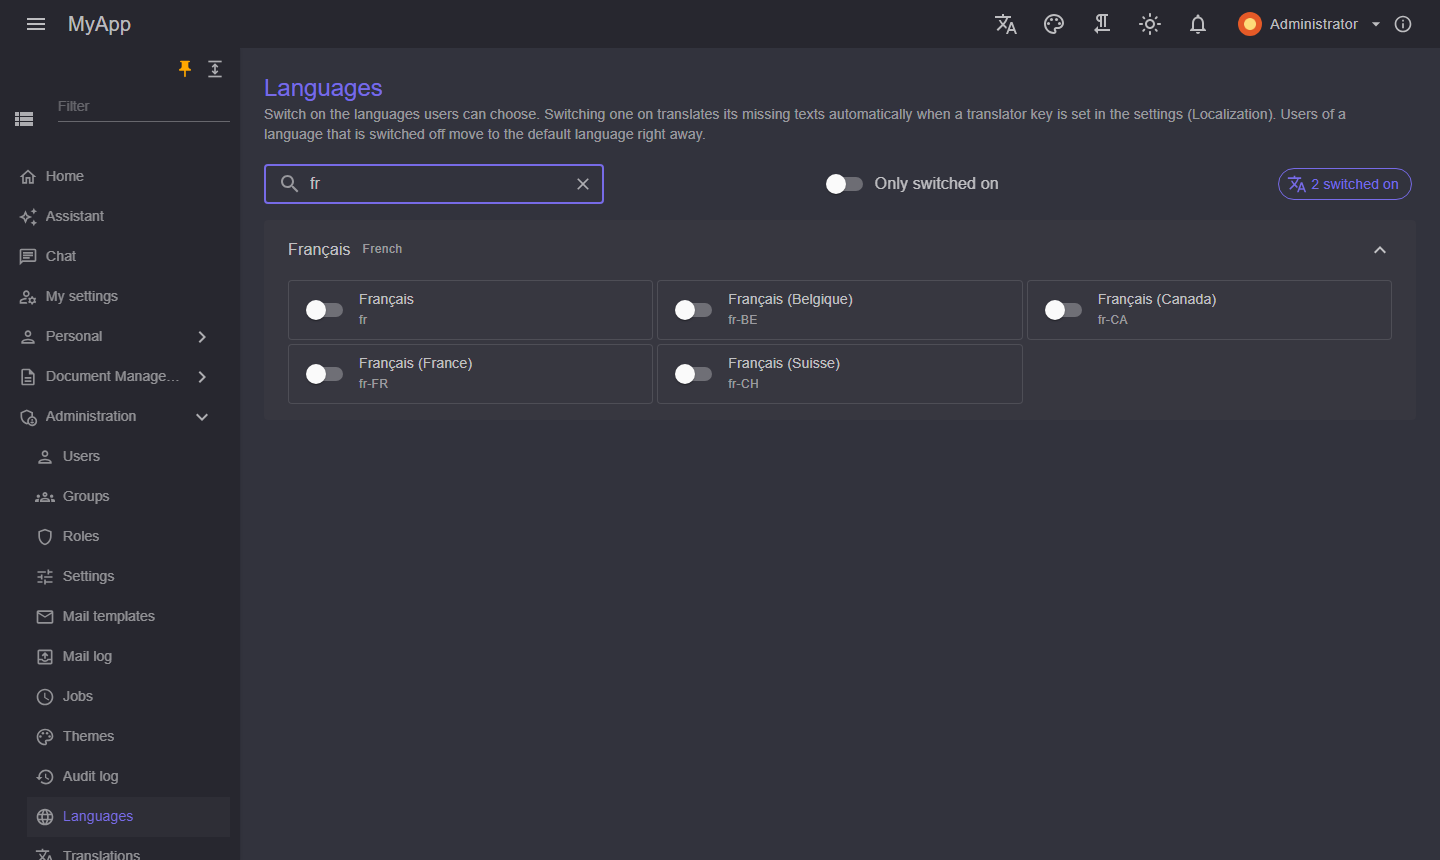The height and width of the screenshot is (860, 1440).
Task: Open the theme palette icon in top bar
Action: 1054,24
